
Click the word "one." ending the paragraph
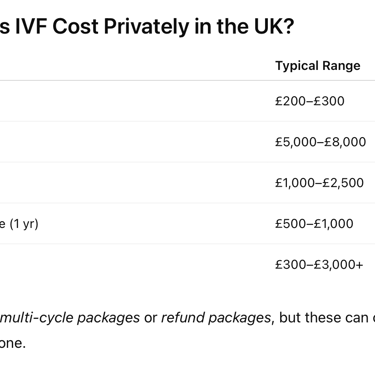13,344
